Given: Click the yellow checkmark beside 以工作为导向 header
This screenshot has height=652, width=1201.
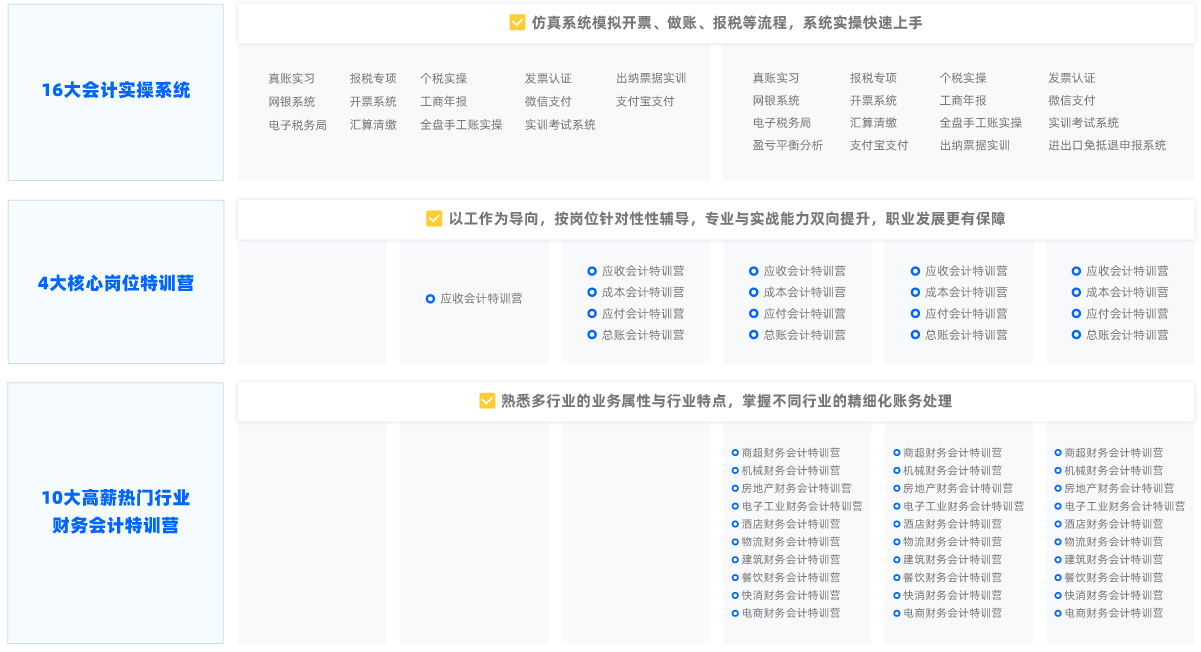Looking at the screenshot, I should pos(434,219).
